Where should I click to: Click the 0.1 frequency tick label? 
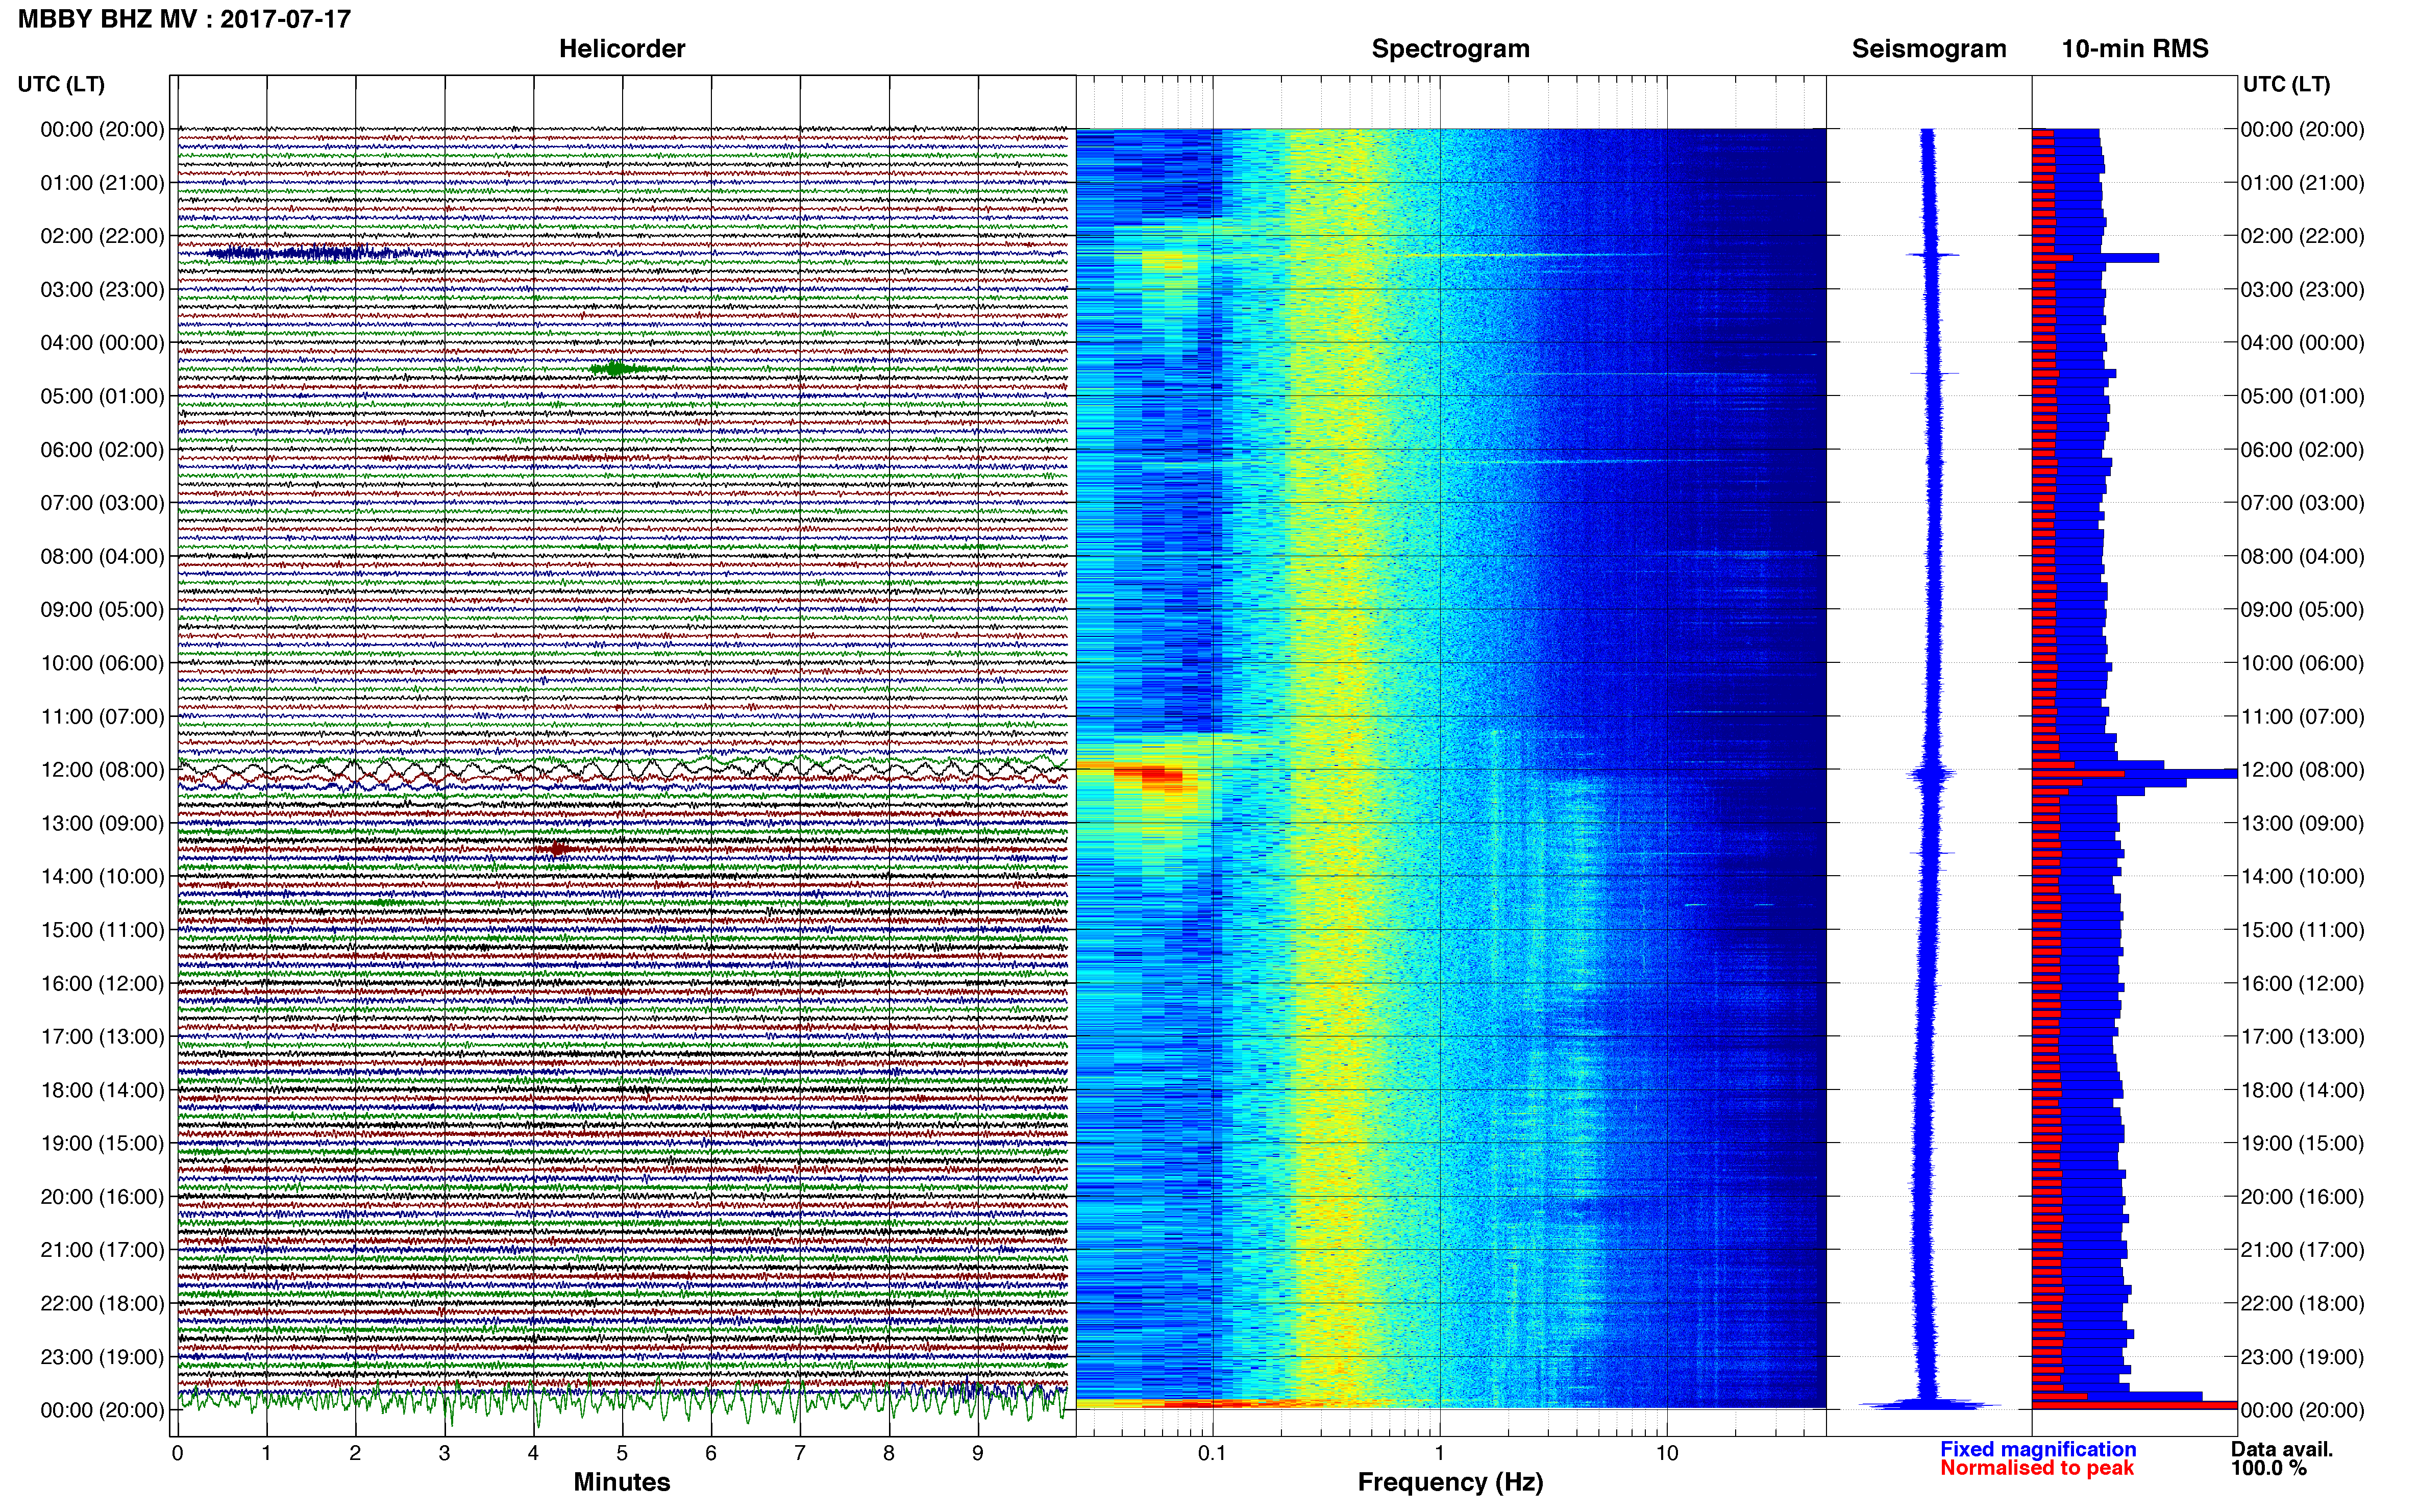(x=1212, y=1453)
